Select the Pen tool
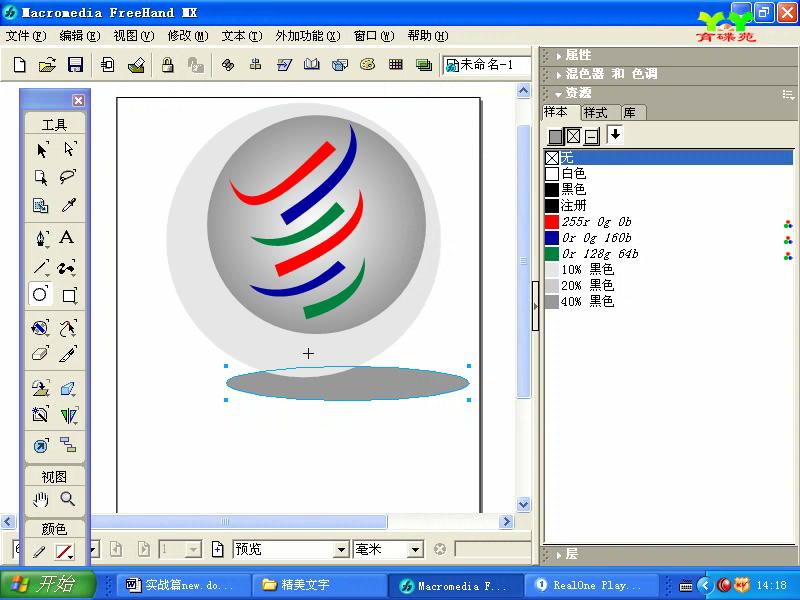Viewport: 800px width, 600px height. [41, 238]
